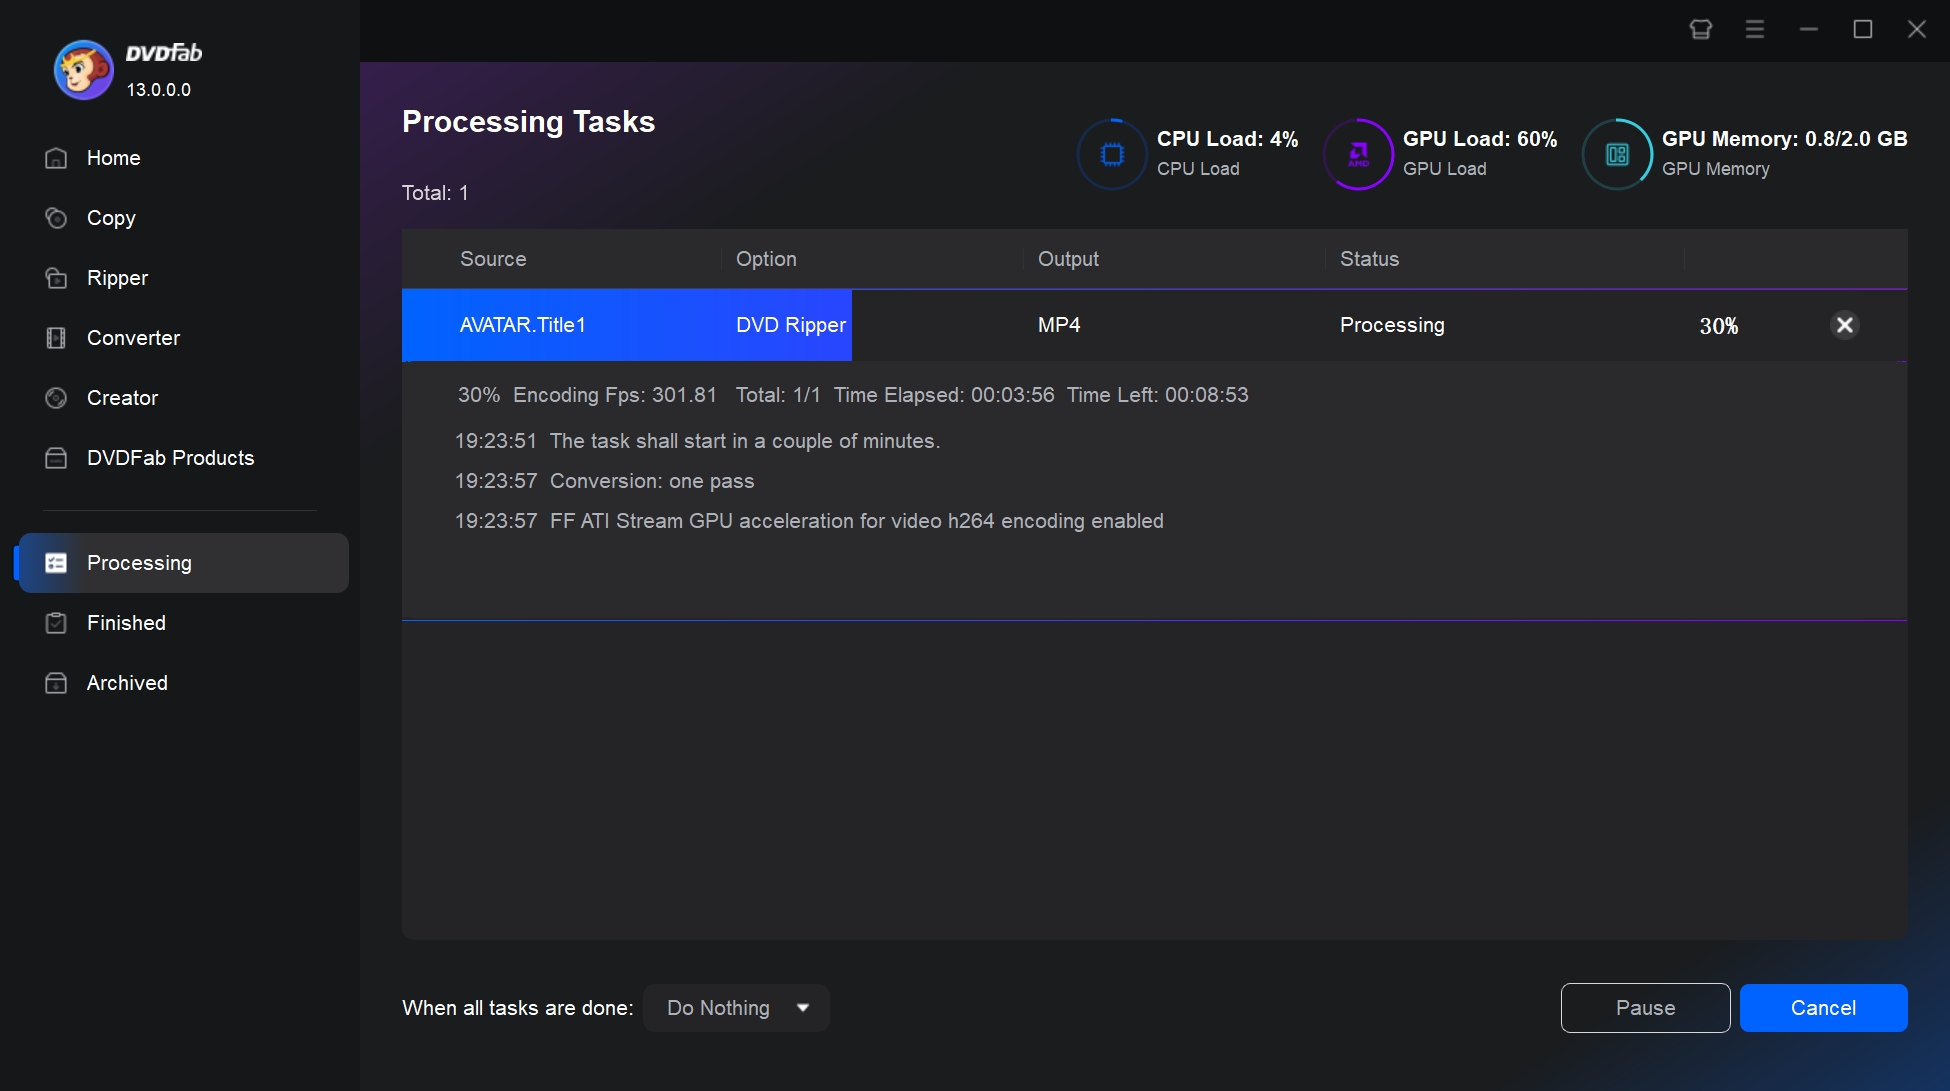Click the Pause button
Viewport: 1950px width, 1091px height.
tap(1645, 1007)
